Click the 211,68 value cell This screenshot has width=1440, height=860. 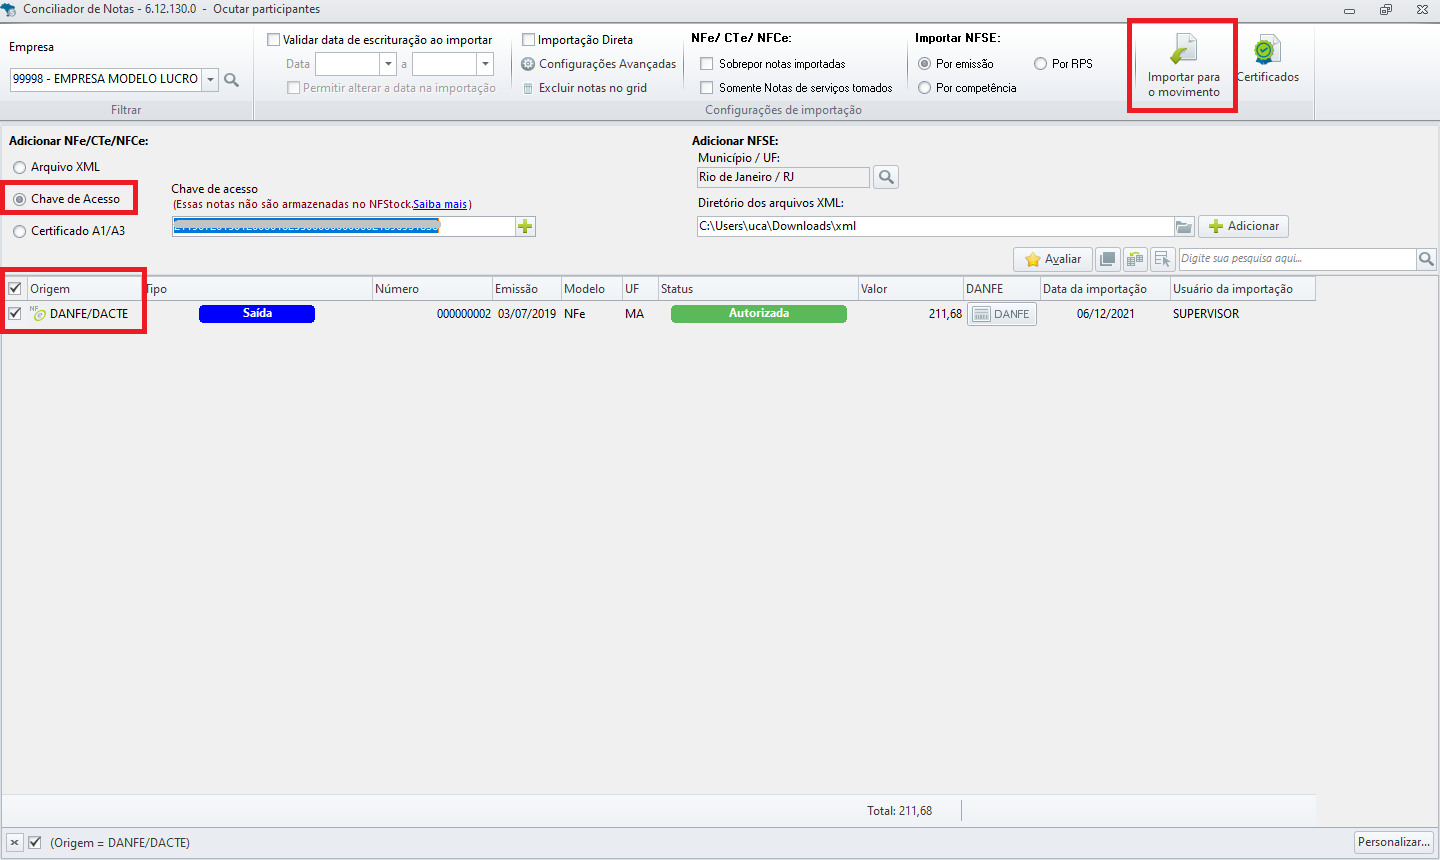[x=945, y=314]
